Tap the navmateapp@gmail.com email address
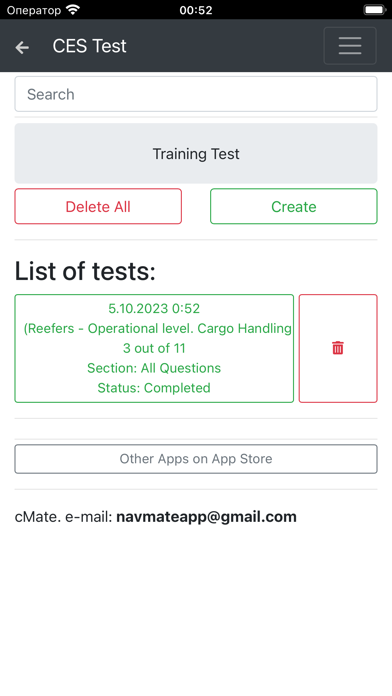Image resolution: width=392 pixels, height=696 pixels. point(206,517)
